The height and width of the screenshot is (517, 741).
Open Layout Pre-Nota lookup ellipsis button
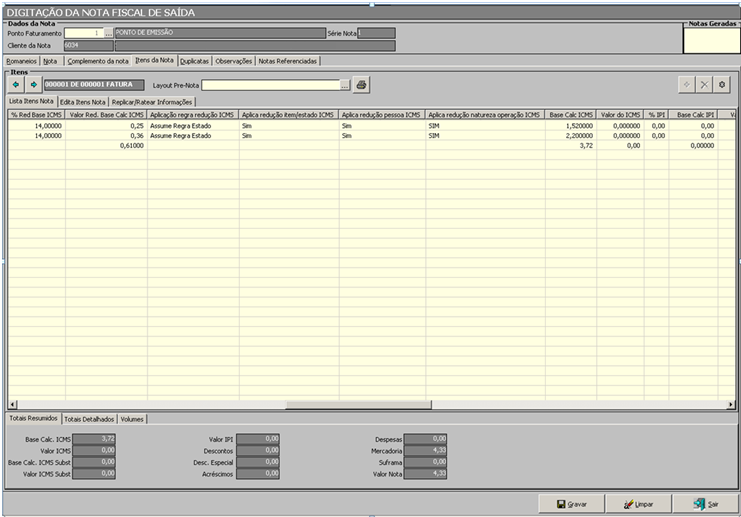(344, 85)
